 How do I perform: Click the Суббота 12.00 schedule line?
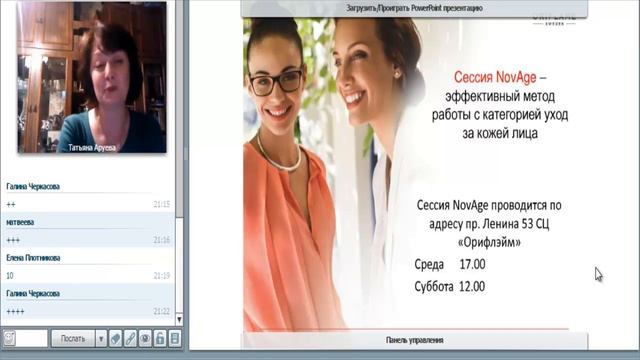tap(450, 287)
